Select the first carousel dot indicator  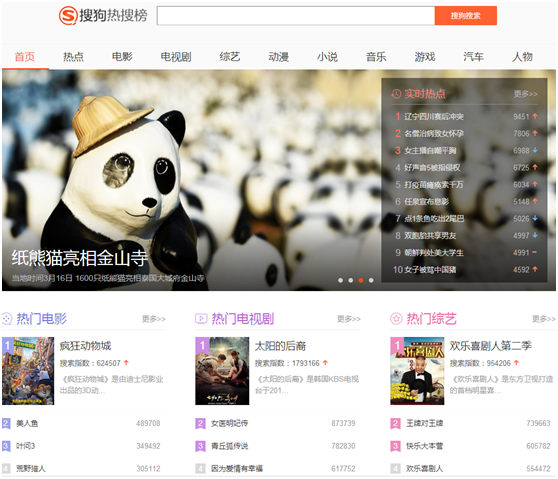point(341,280)
